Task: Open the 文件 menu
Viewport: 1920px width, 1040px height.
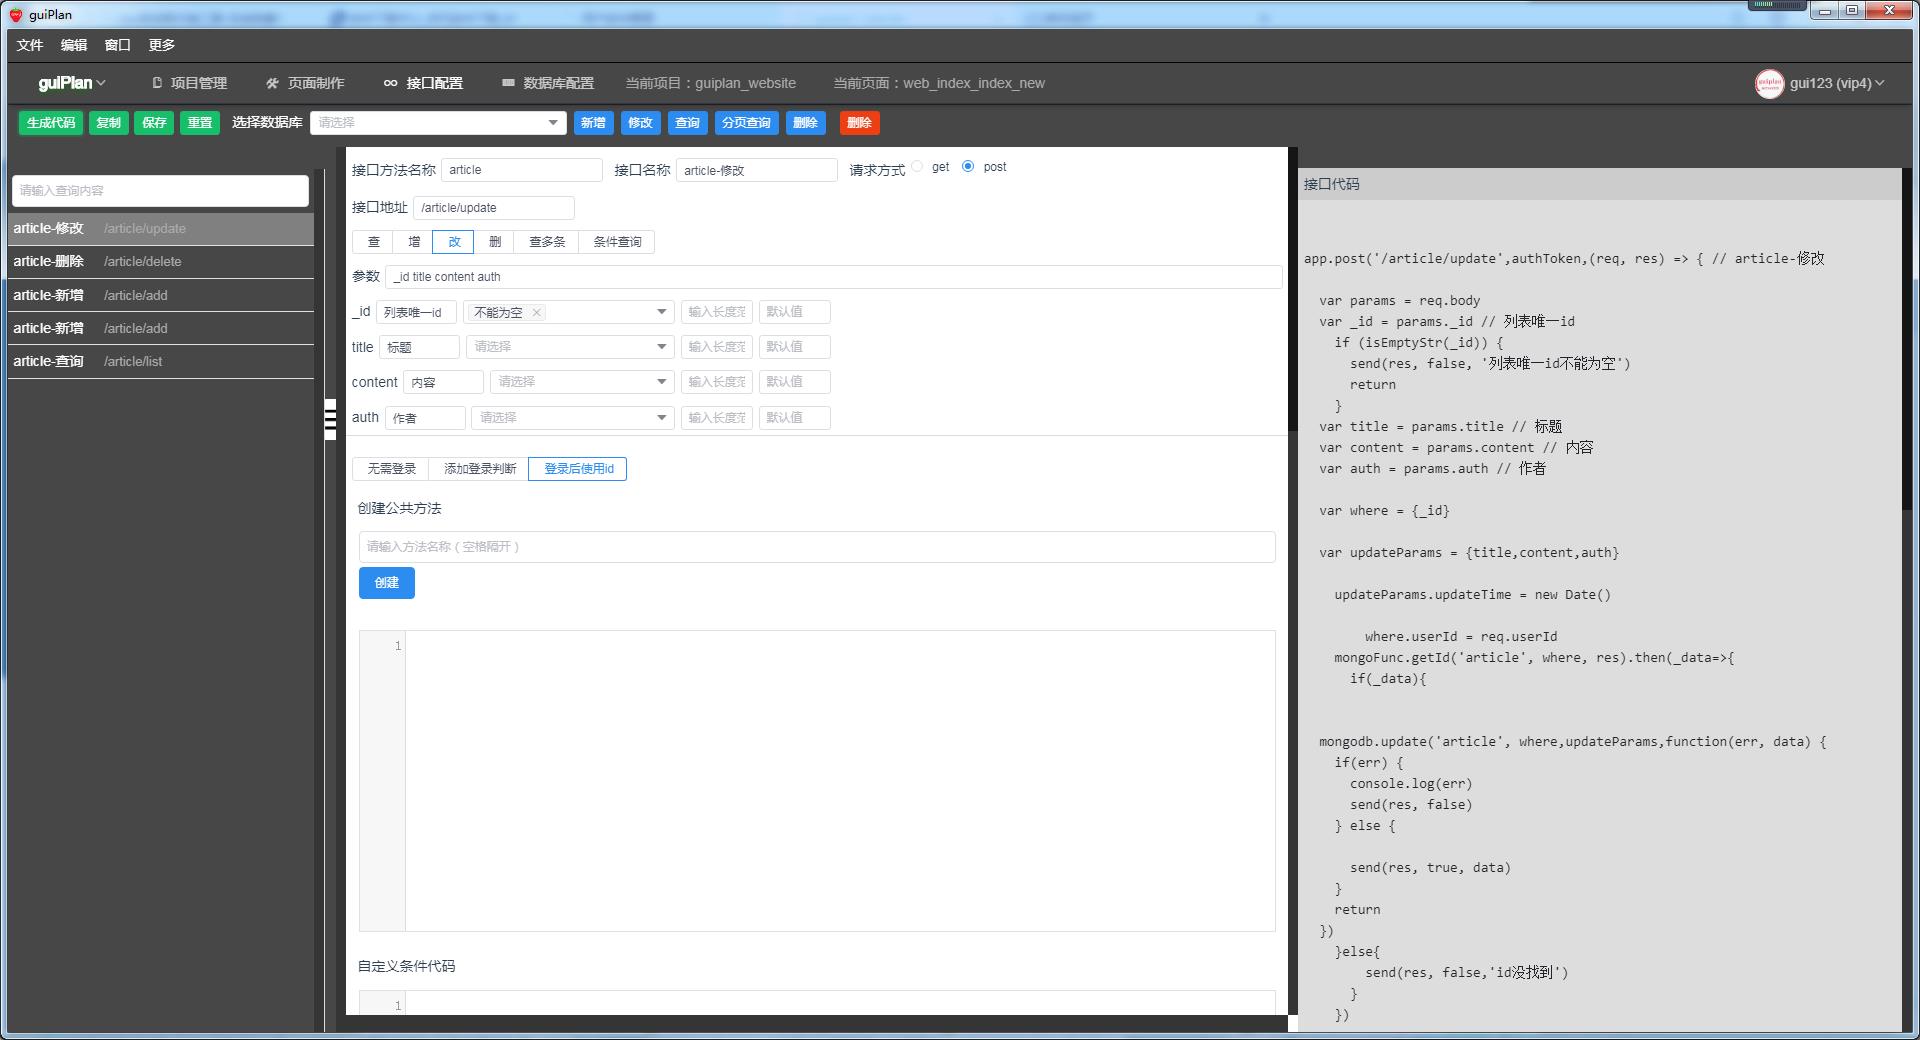Action: [x=30, y=45]
